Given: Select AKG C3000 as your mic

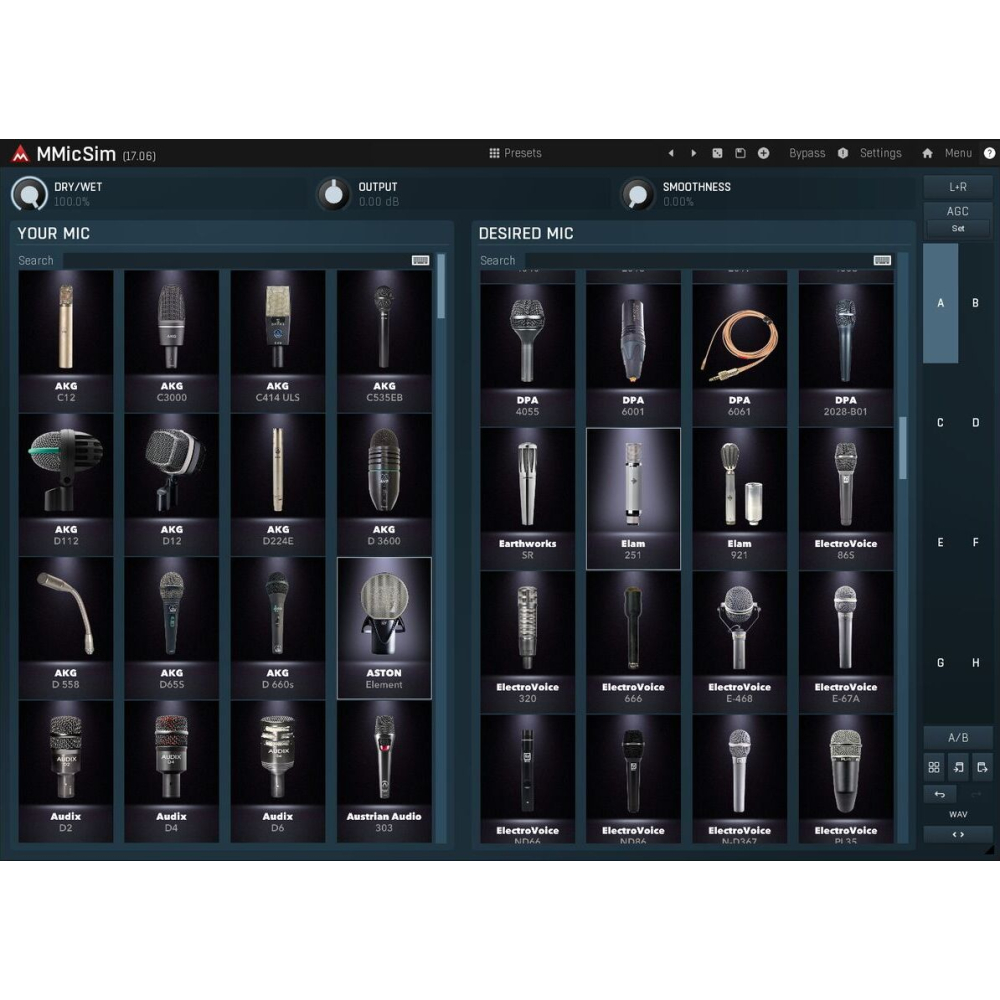Looking at the screenshot, I should point(172,341).
